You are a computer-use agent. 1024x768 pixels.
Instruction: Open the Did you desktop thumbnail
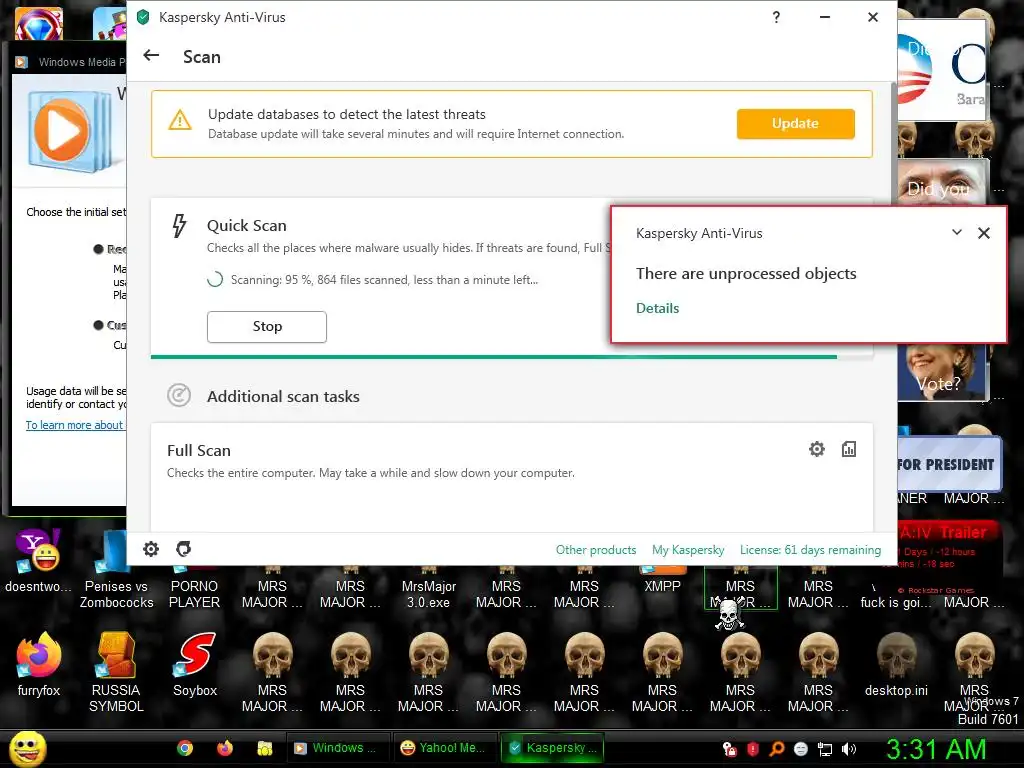[941, 180]
